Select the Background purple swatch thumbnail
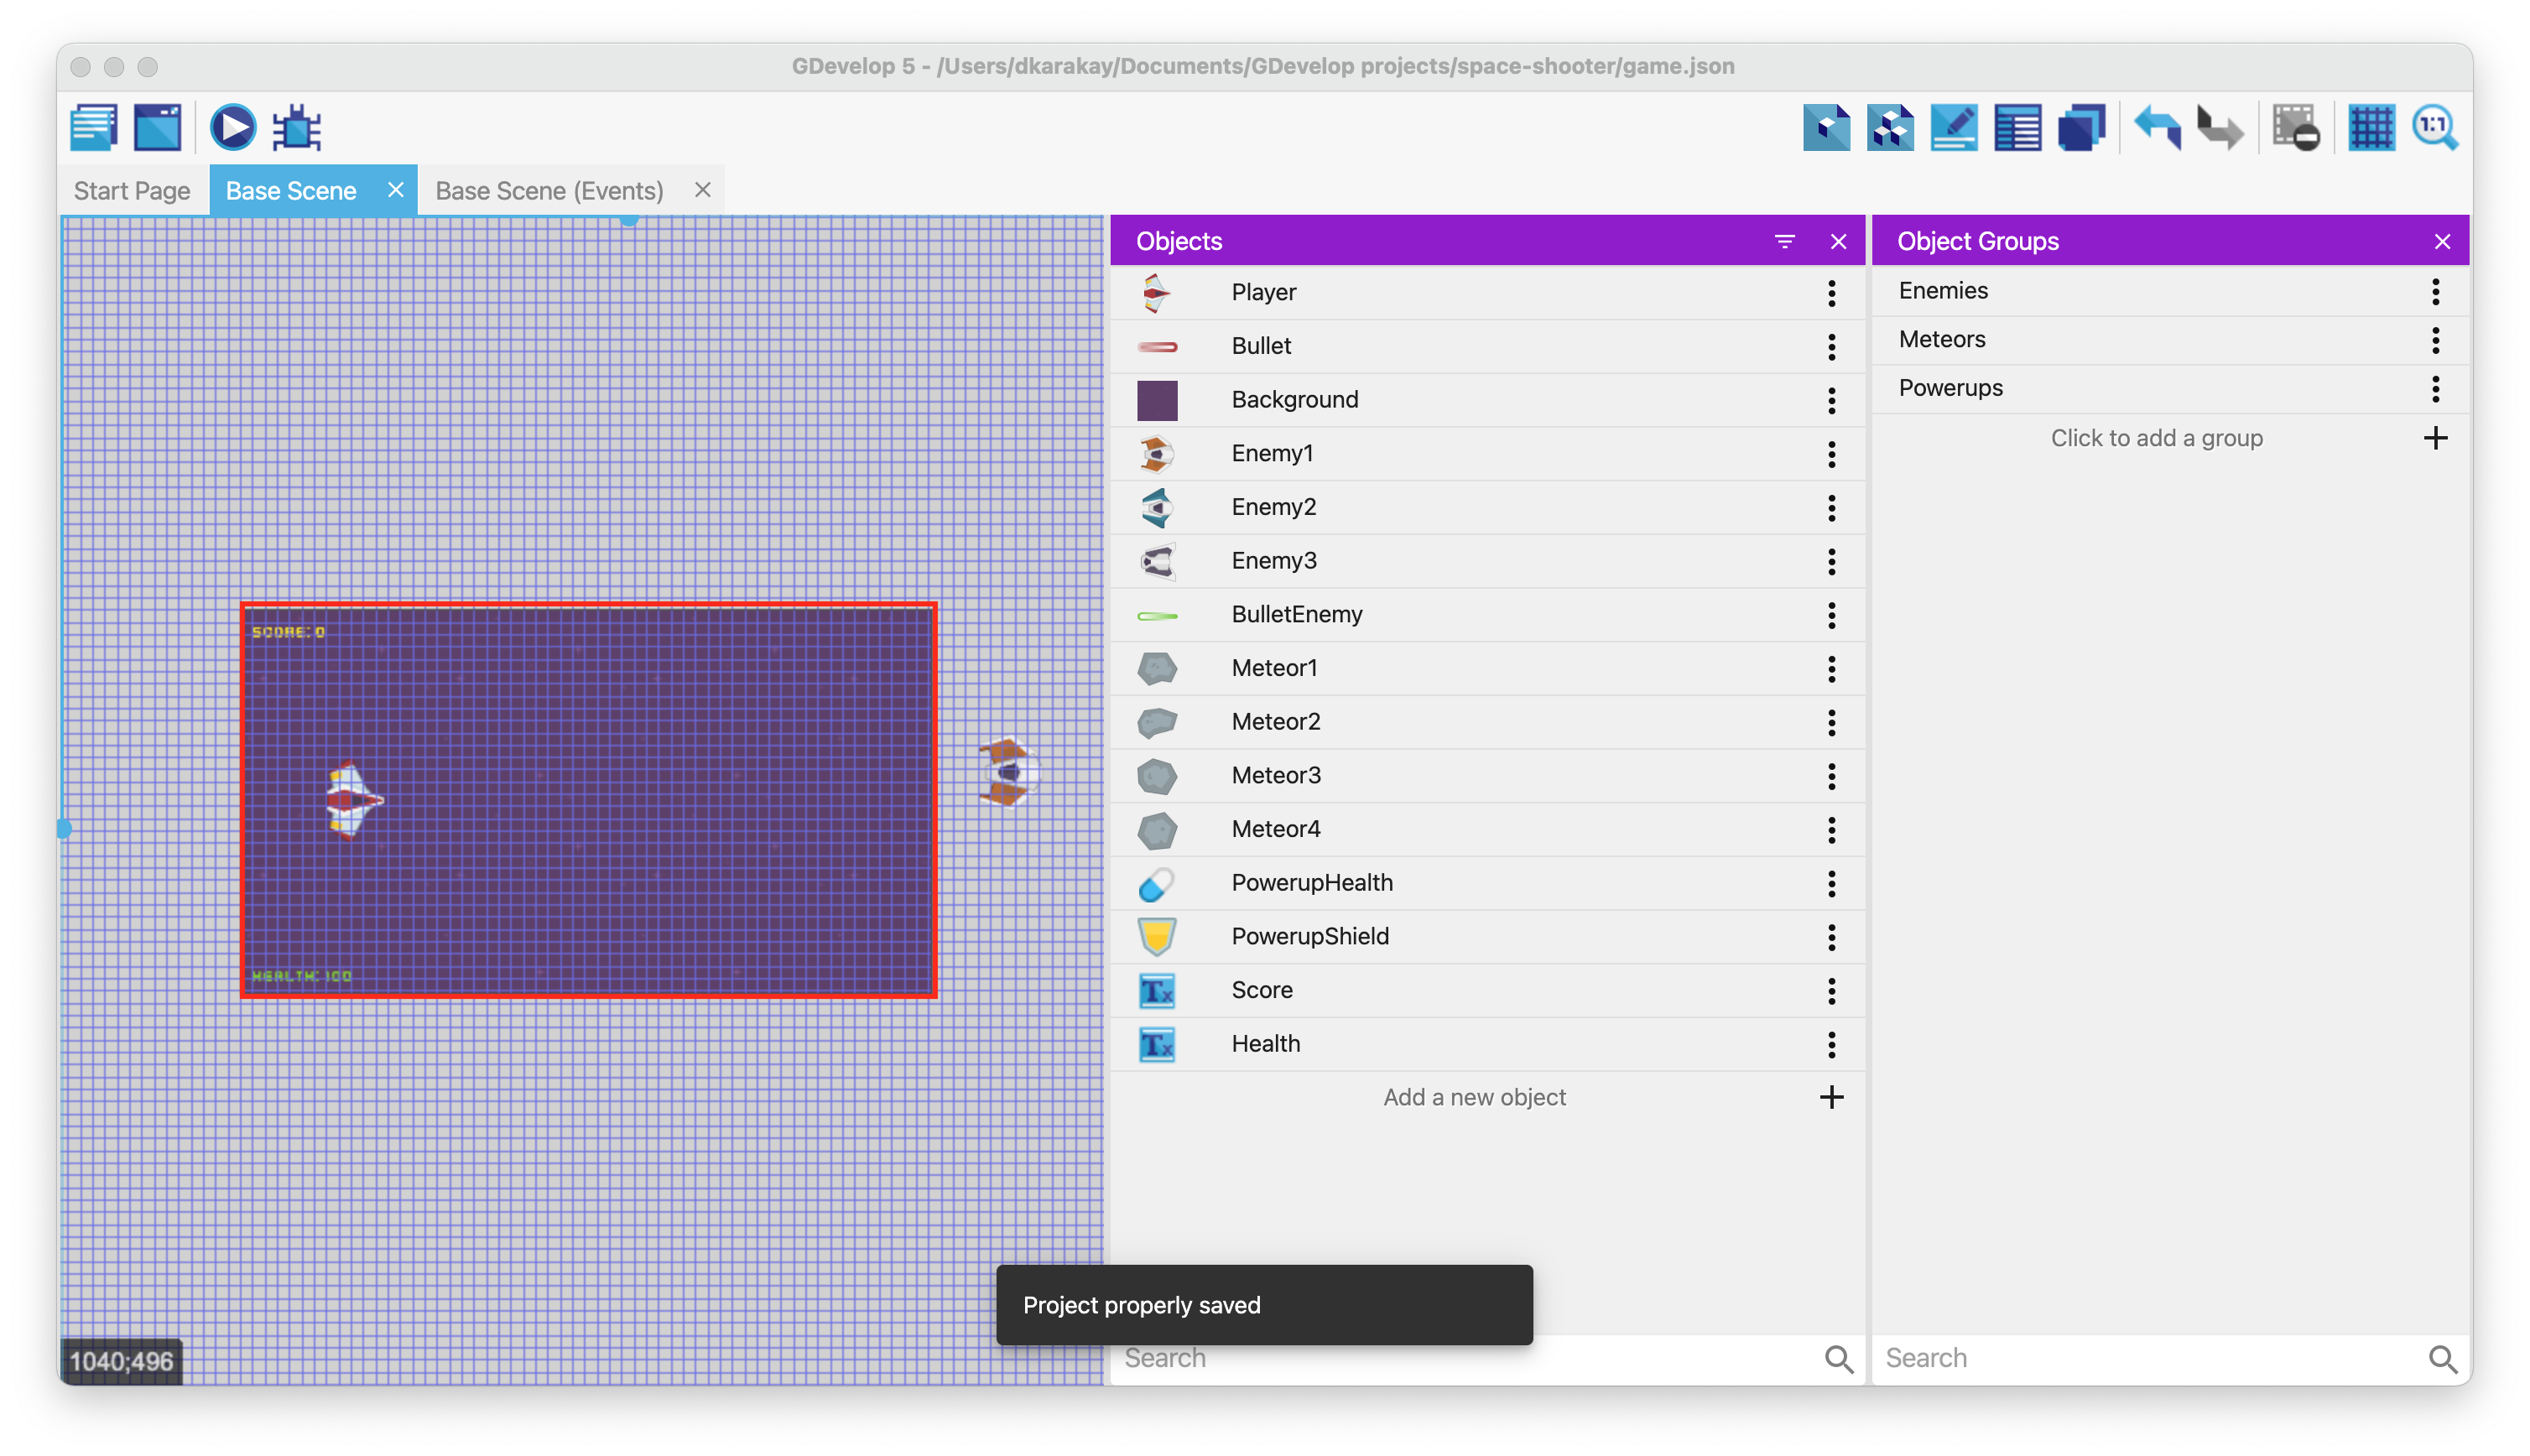 coord(1157,400)
